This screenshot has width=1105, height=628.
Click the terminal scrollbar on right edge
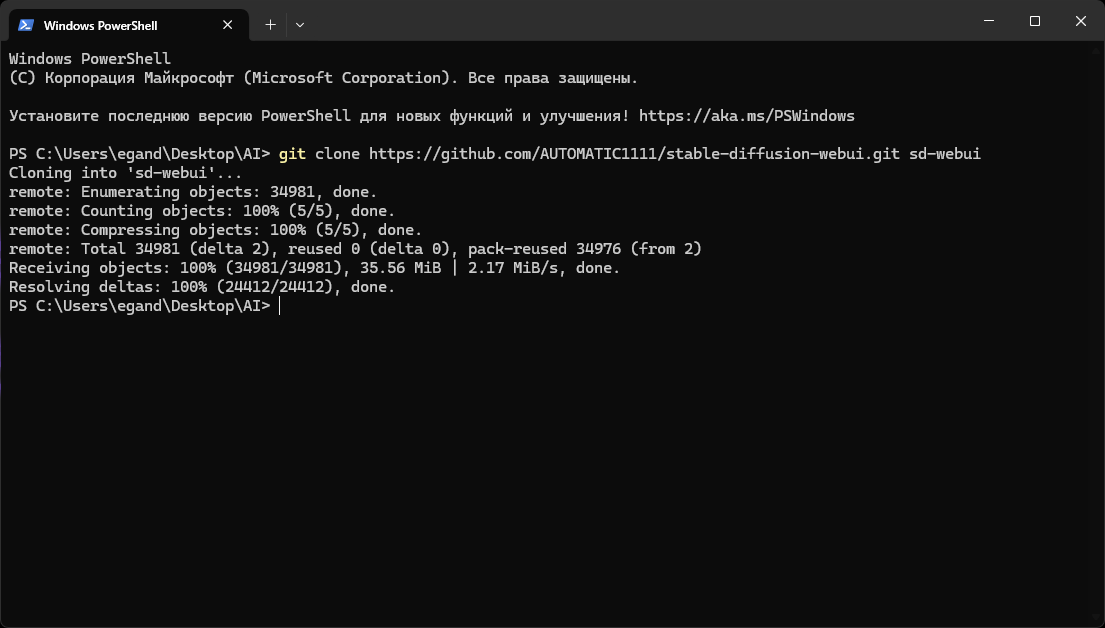[x=1099, y=331]
